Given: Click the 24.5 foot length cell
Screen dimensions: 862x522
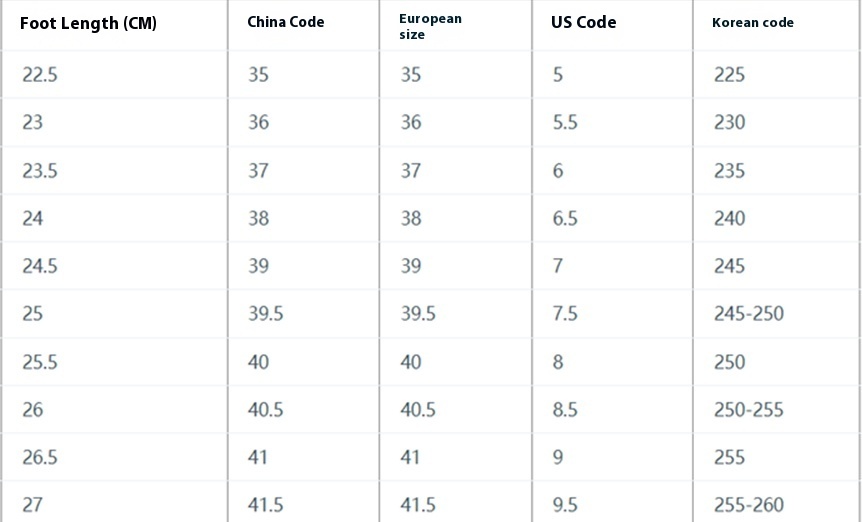Looking at the screenshot, I should pyautogui.click(x=40, y=266).
